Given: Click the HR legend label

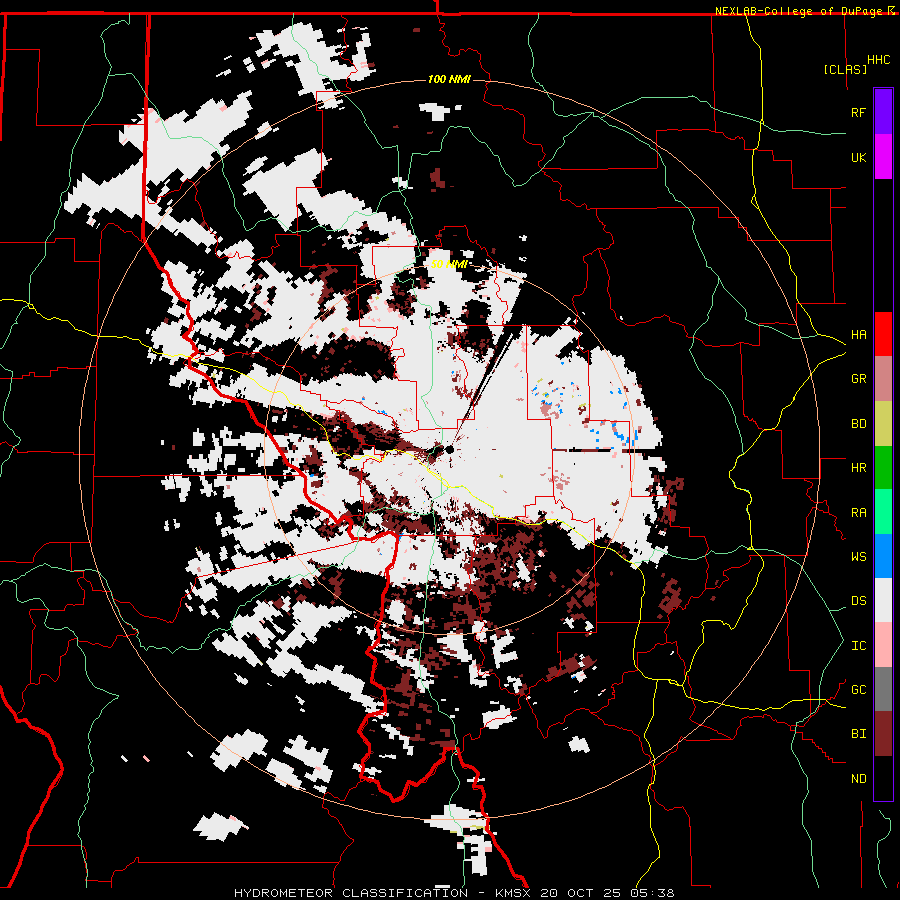Looking at the screenshot, I should click(858, 468).
